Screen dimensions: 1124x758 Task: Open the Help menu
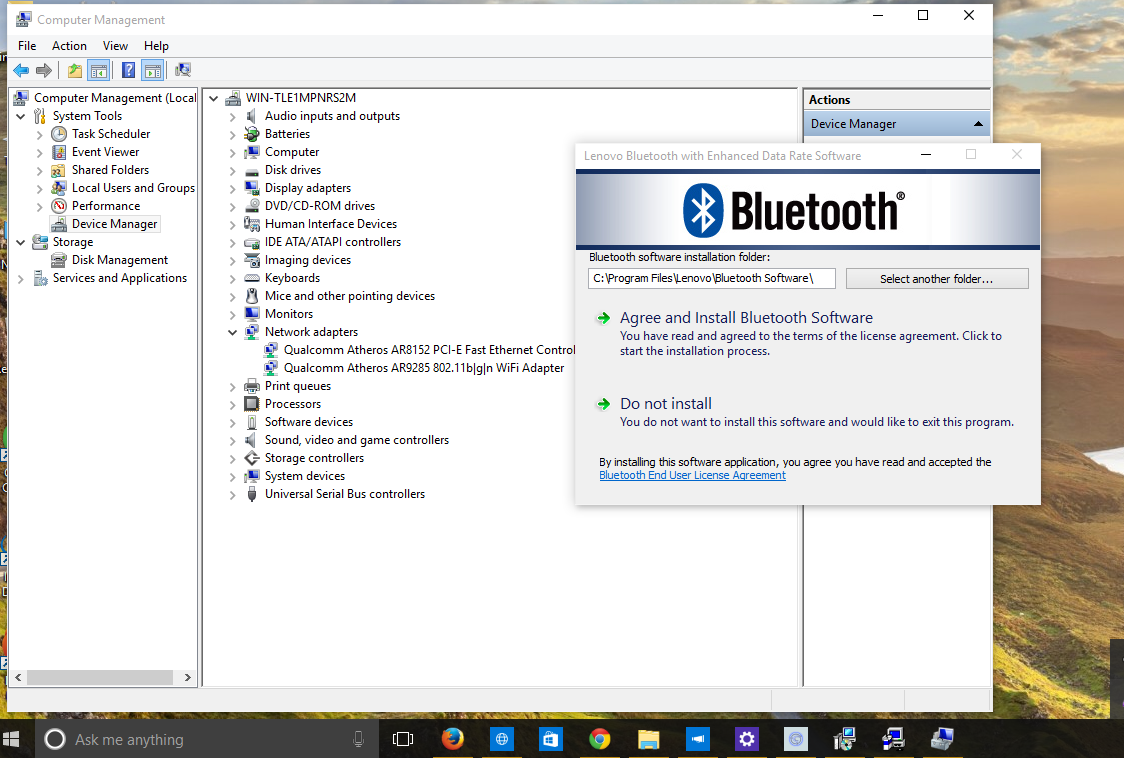(x=156, y=46)
